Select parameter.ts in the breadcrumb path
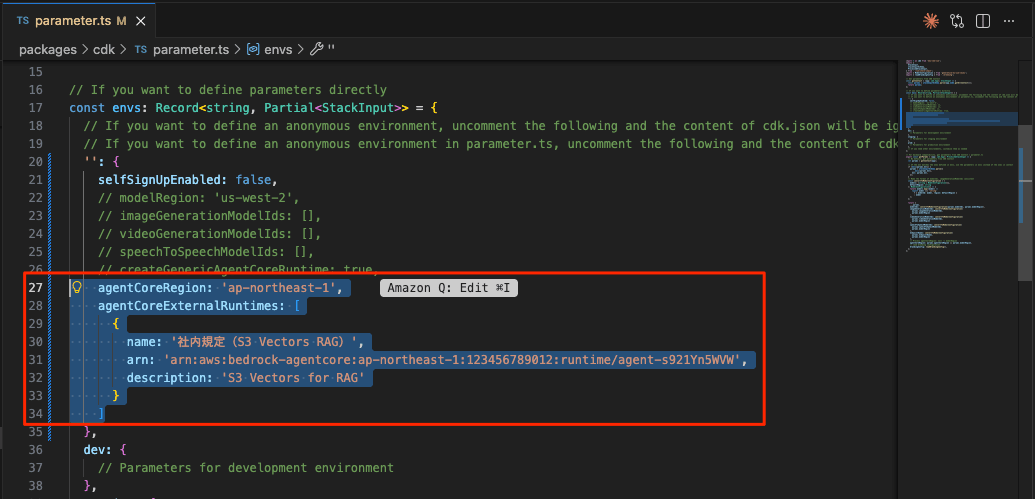This screenshot has width=1035, height=499. (189, 49)
